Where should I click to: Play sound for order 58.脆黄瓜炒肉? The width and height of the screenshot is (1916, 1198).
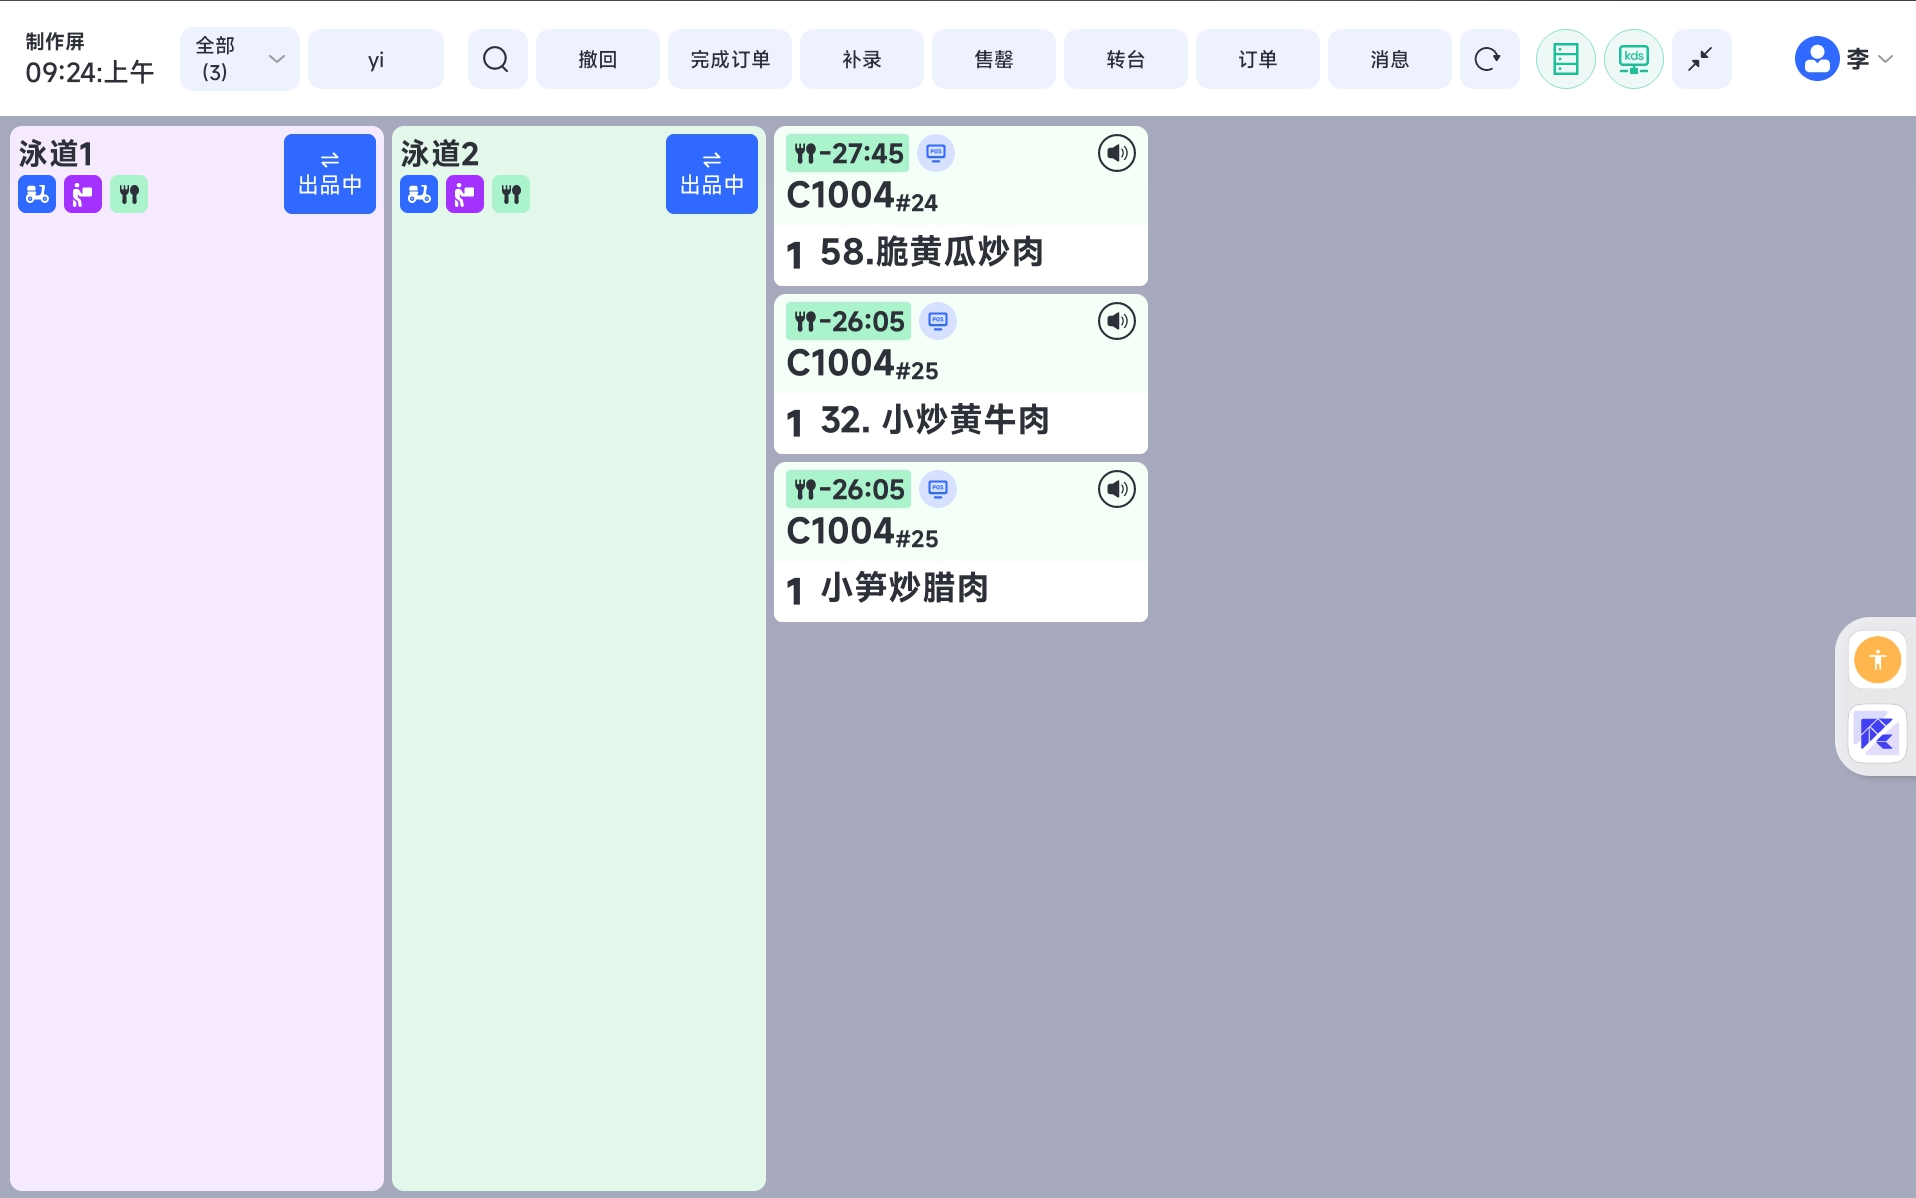pyautogui.click(x=1116, y=153)
